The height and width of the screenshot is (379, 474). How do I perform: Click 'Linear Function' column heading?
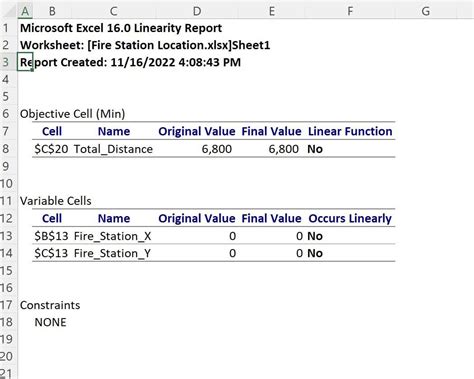[x=350, y=131]
